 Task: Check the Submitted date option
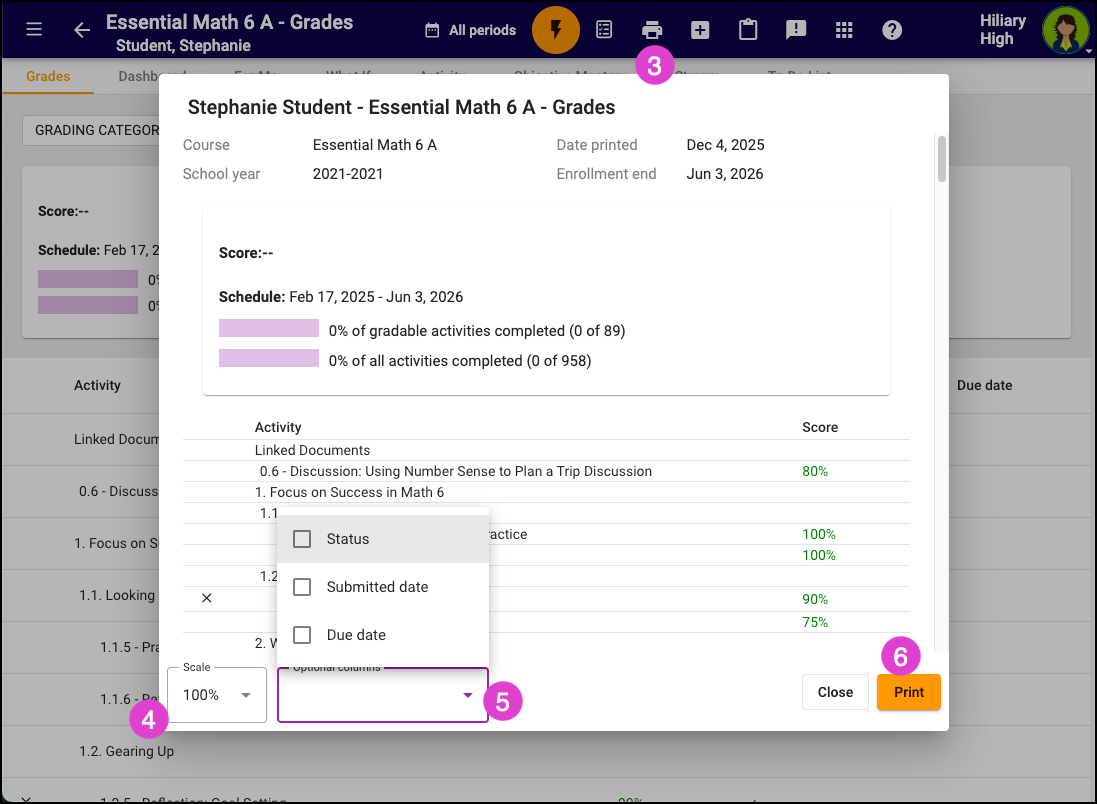click(302, 586)
